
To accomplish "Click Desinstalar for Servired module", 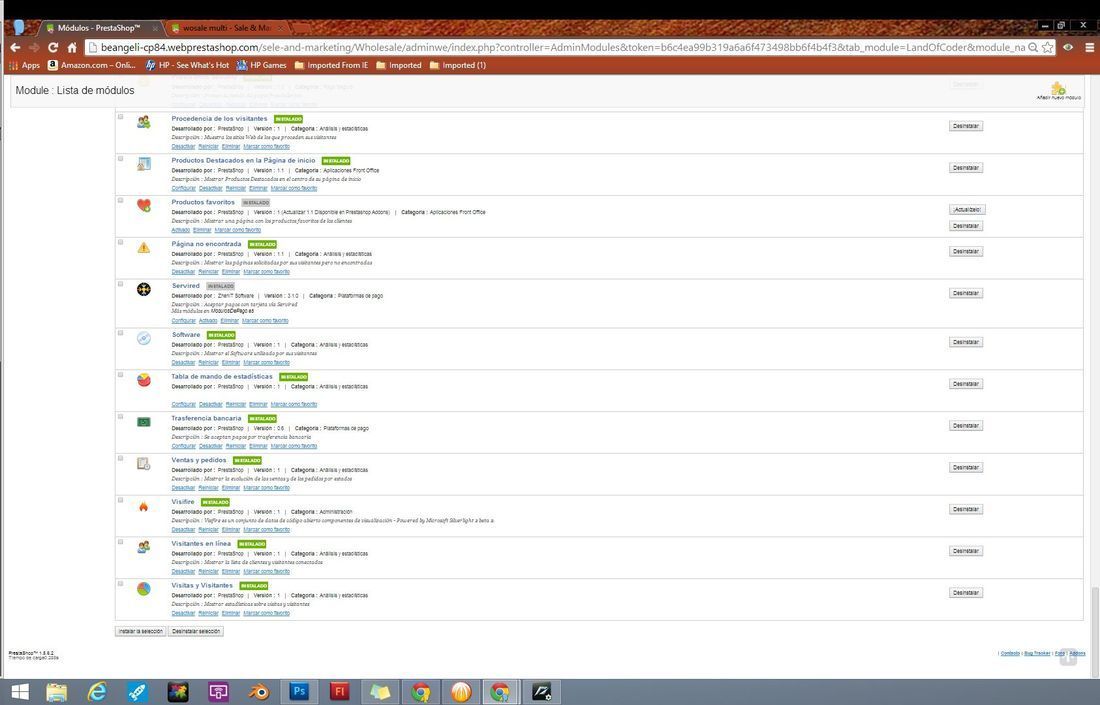I will 965,293.
